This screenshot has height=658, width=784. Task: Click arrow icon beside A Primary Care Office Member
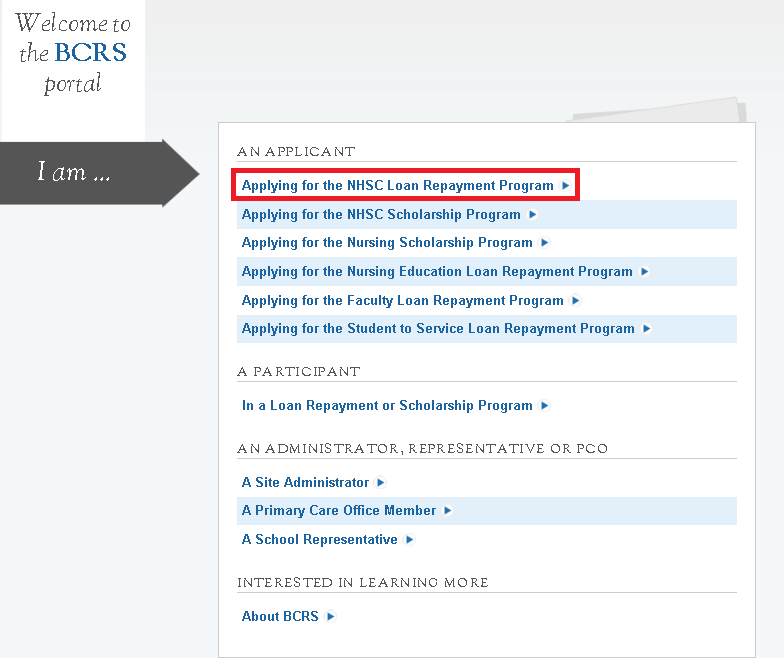tap(448, 510)
